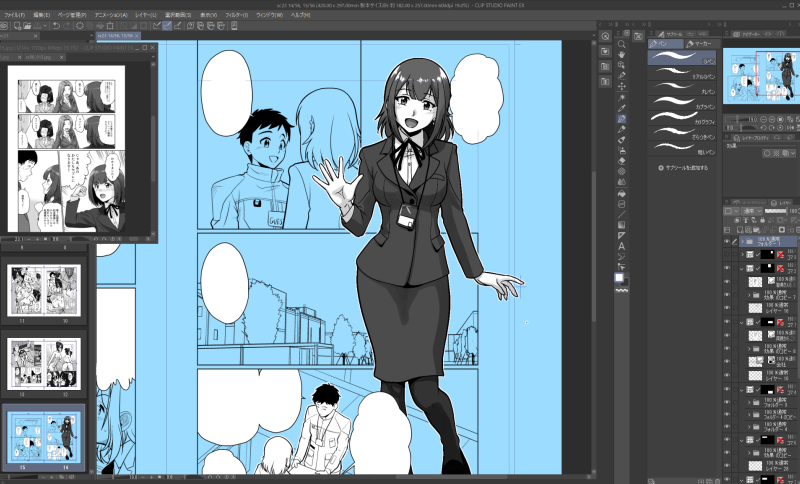
Task: Select the magnifier Zoom tool
Action: (621, 44)
